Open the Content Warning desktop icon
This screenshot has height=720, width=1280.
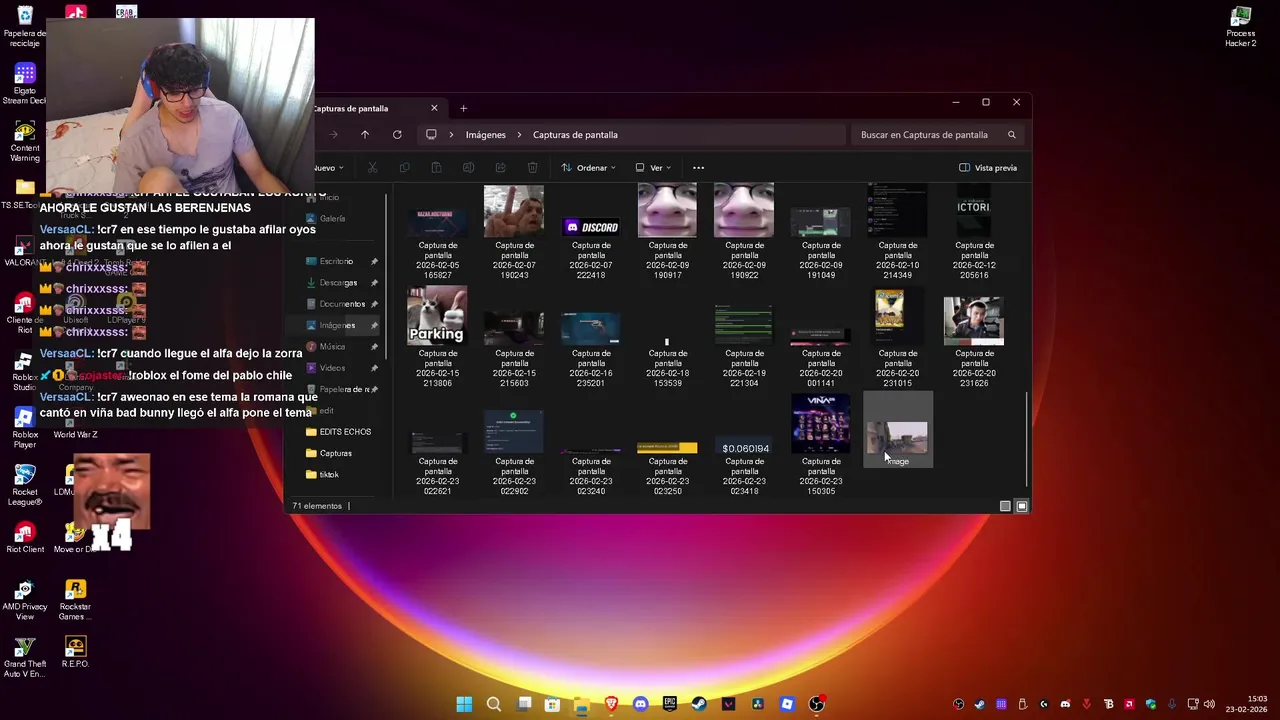pyautogui.click(x=25, y=142)
